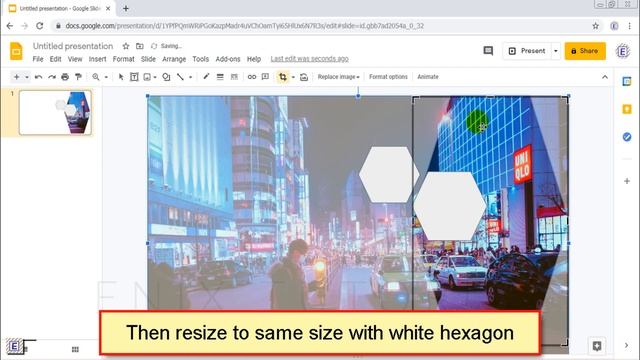640x360 pixels.
Task: Open the Mask image dropdown arrow
Action: tap(293, 77)
